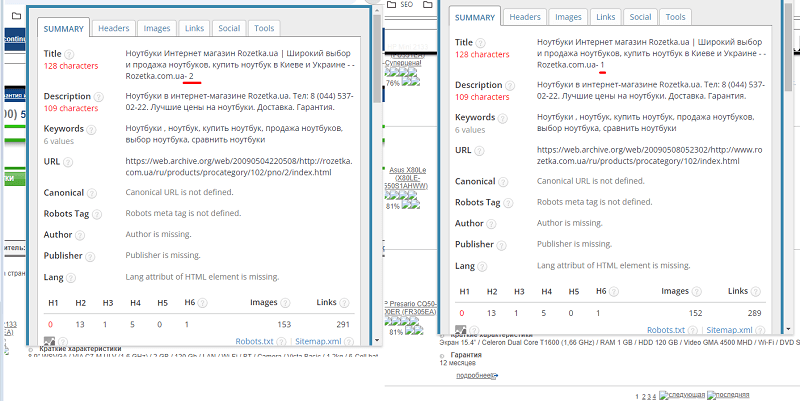Click help icon beside Robots.txt in right panel
Viewport: 800px width, 401px height.
click(692, 331)
